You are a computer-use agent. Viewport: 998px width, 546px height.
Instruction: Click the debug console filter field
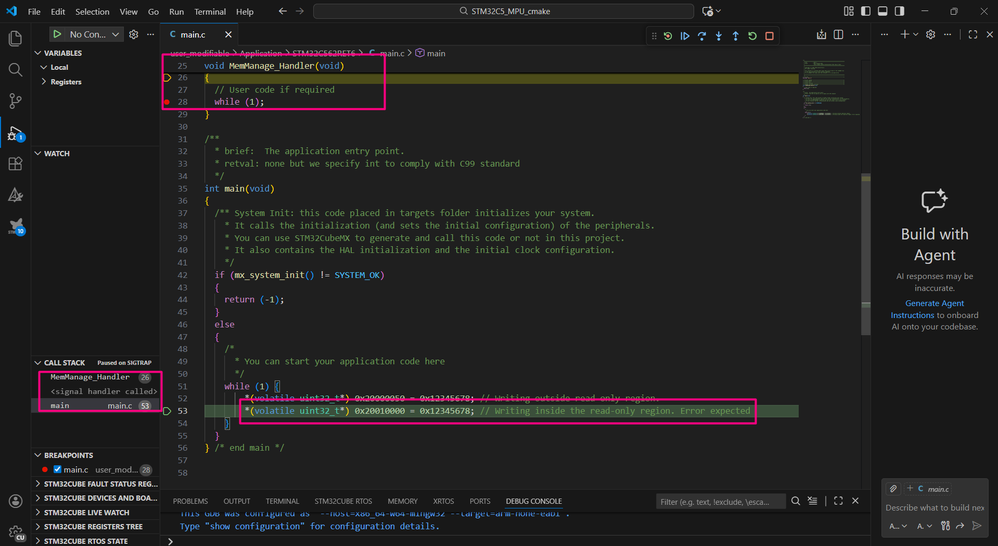720,501
